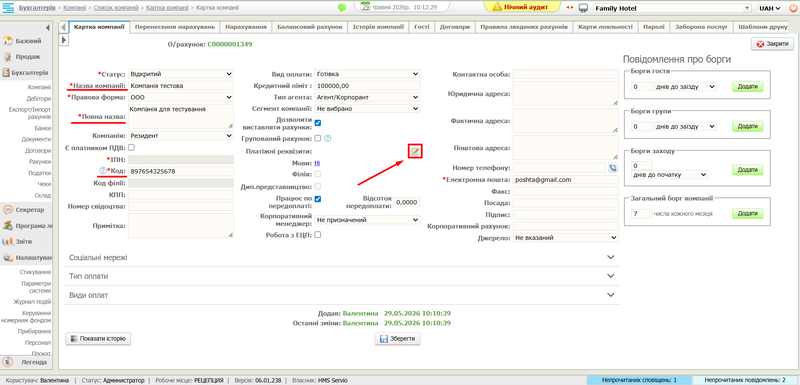Enable the Робота з ЕЦП checkbox
Screen dimensions: 800x385
coord(318,235)
